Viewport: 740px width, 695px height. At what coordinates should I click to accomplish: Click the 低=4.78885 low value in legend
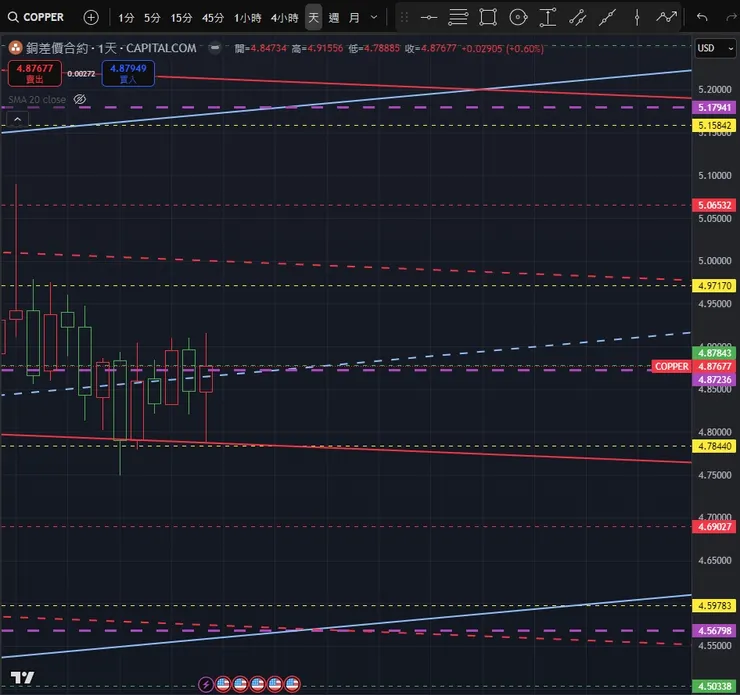374,48
